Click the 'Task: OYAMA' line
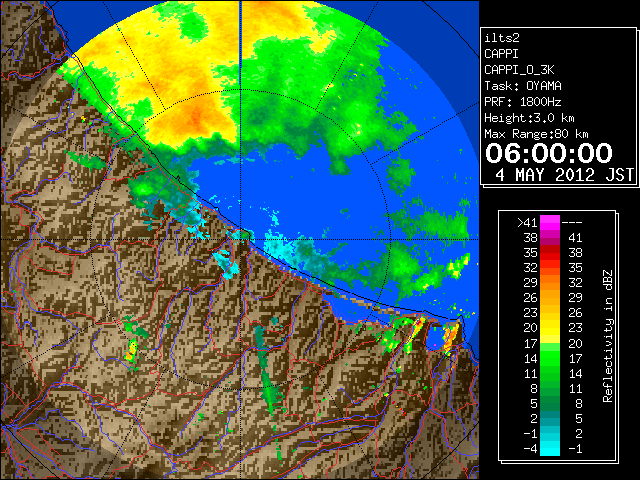This screenshot has width=640, height=480. pos(523,86)
